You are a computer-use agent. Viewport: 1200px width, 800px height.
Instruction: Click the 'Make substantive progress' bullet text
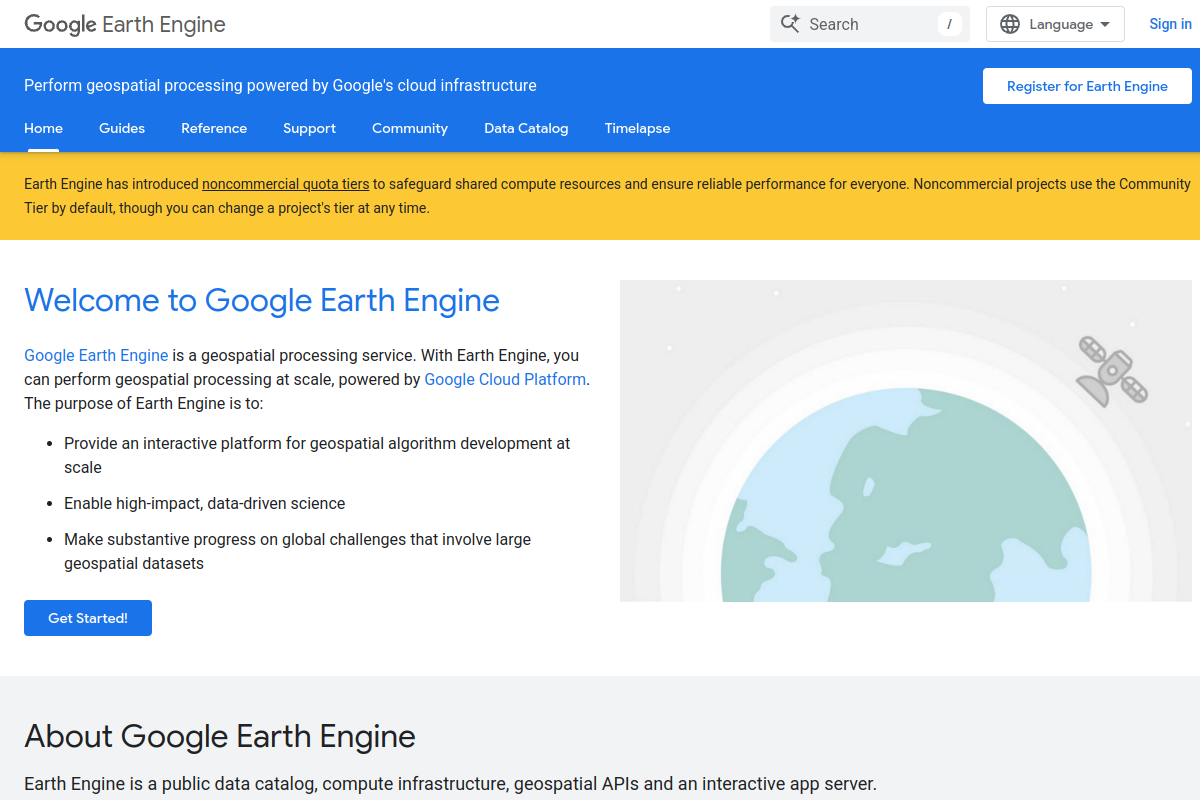click(x=297, y=551)
